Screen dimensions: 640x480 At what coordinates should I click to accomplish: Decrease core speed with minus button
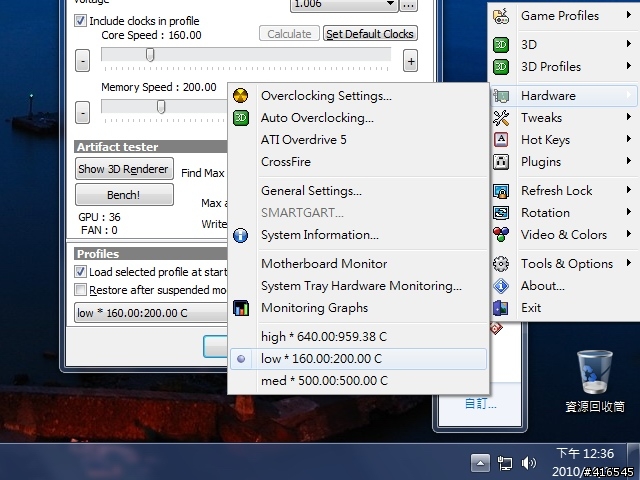click(82, 61)
